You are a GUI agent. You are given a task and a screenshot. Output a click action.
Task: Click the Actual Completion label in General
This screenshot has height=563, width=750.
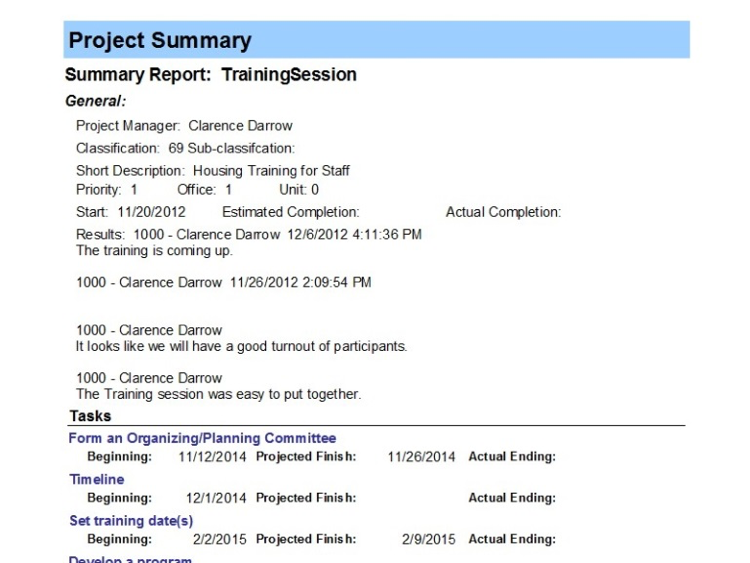click(x=503, y=212)
